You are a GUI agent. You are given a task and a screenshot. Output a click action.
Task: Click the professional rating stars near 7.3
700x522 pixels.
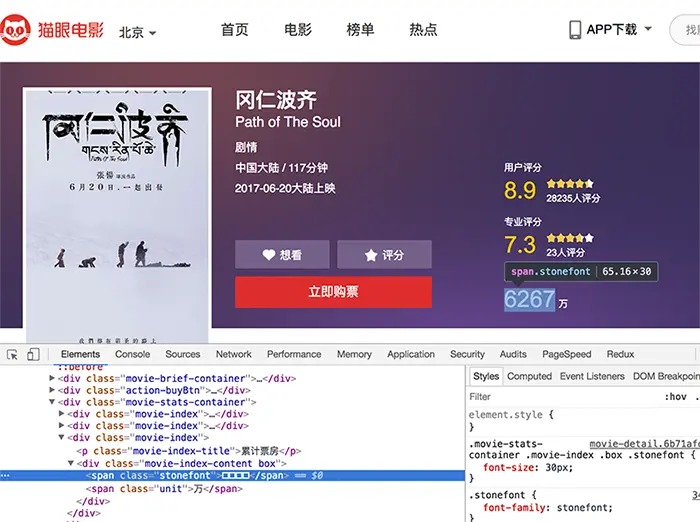570,238
